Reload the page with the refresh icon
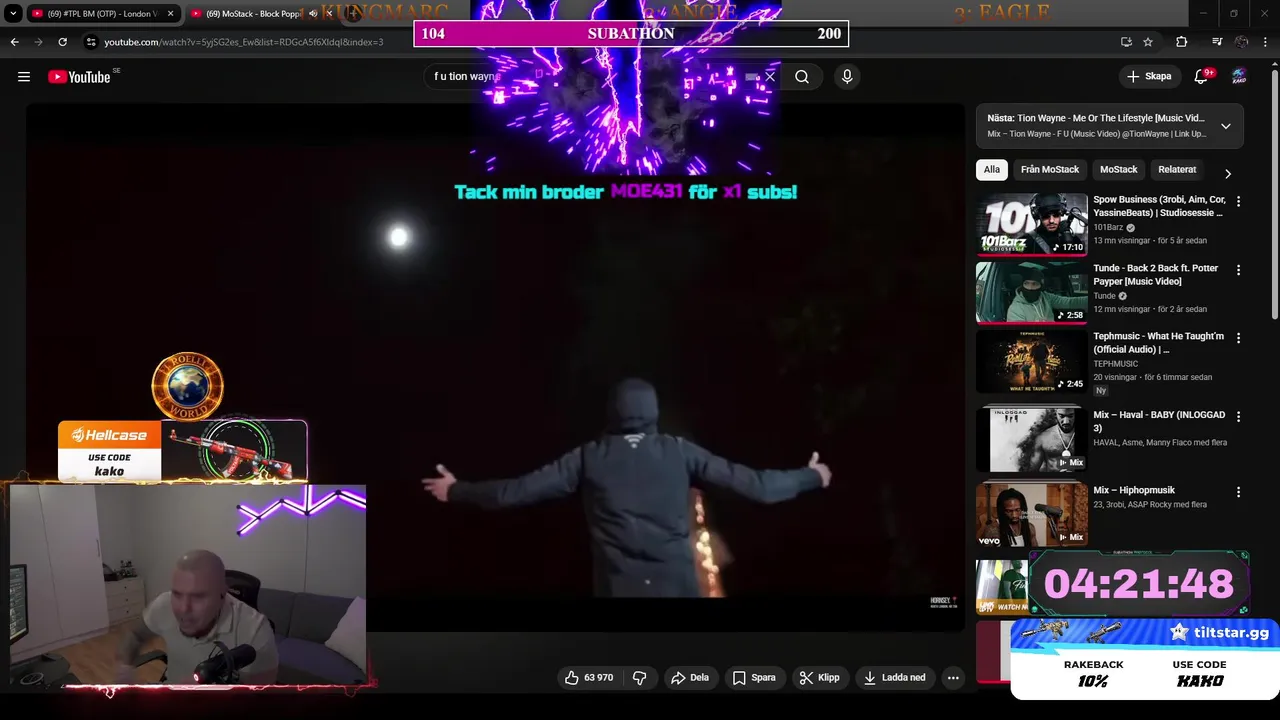Screen dimensions: 1280x720 point(62,42)
